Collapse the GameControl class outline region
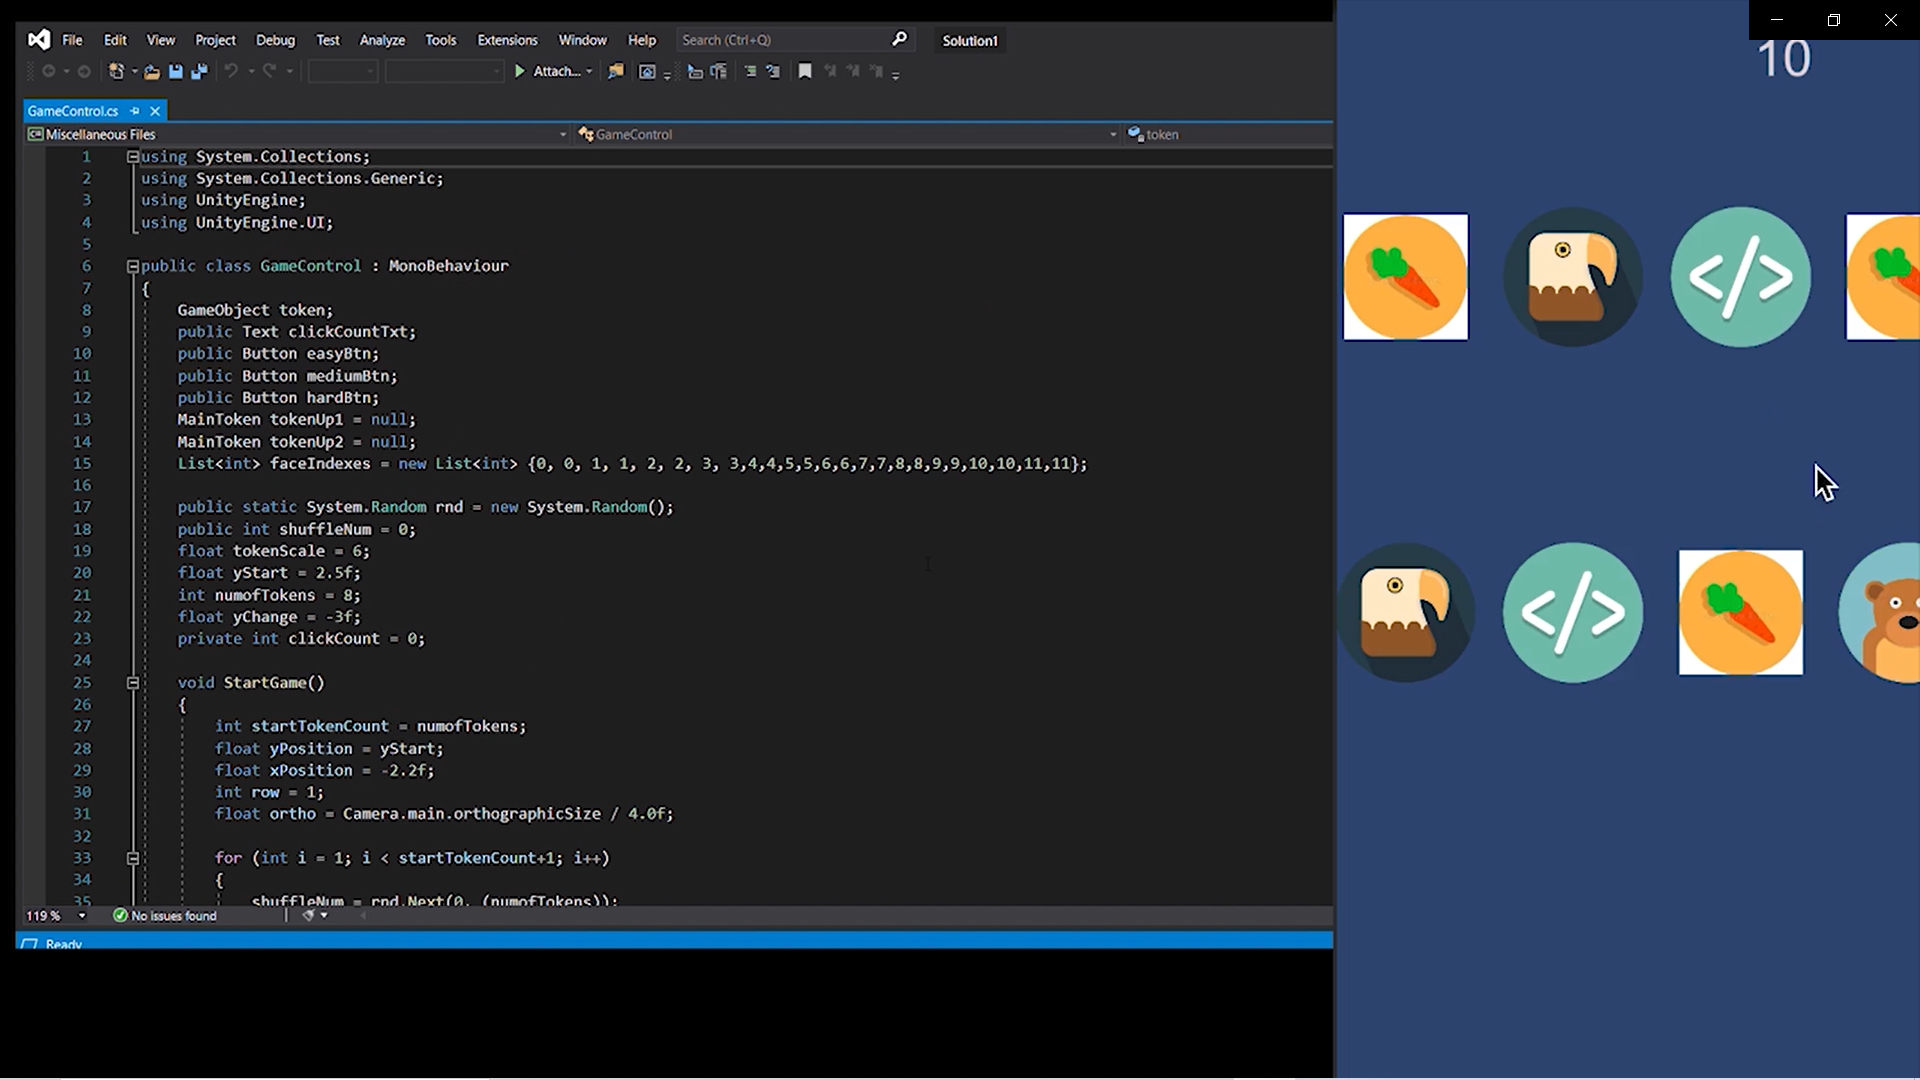 point(132,266)
